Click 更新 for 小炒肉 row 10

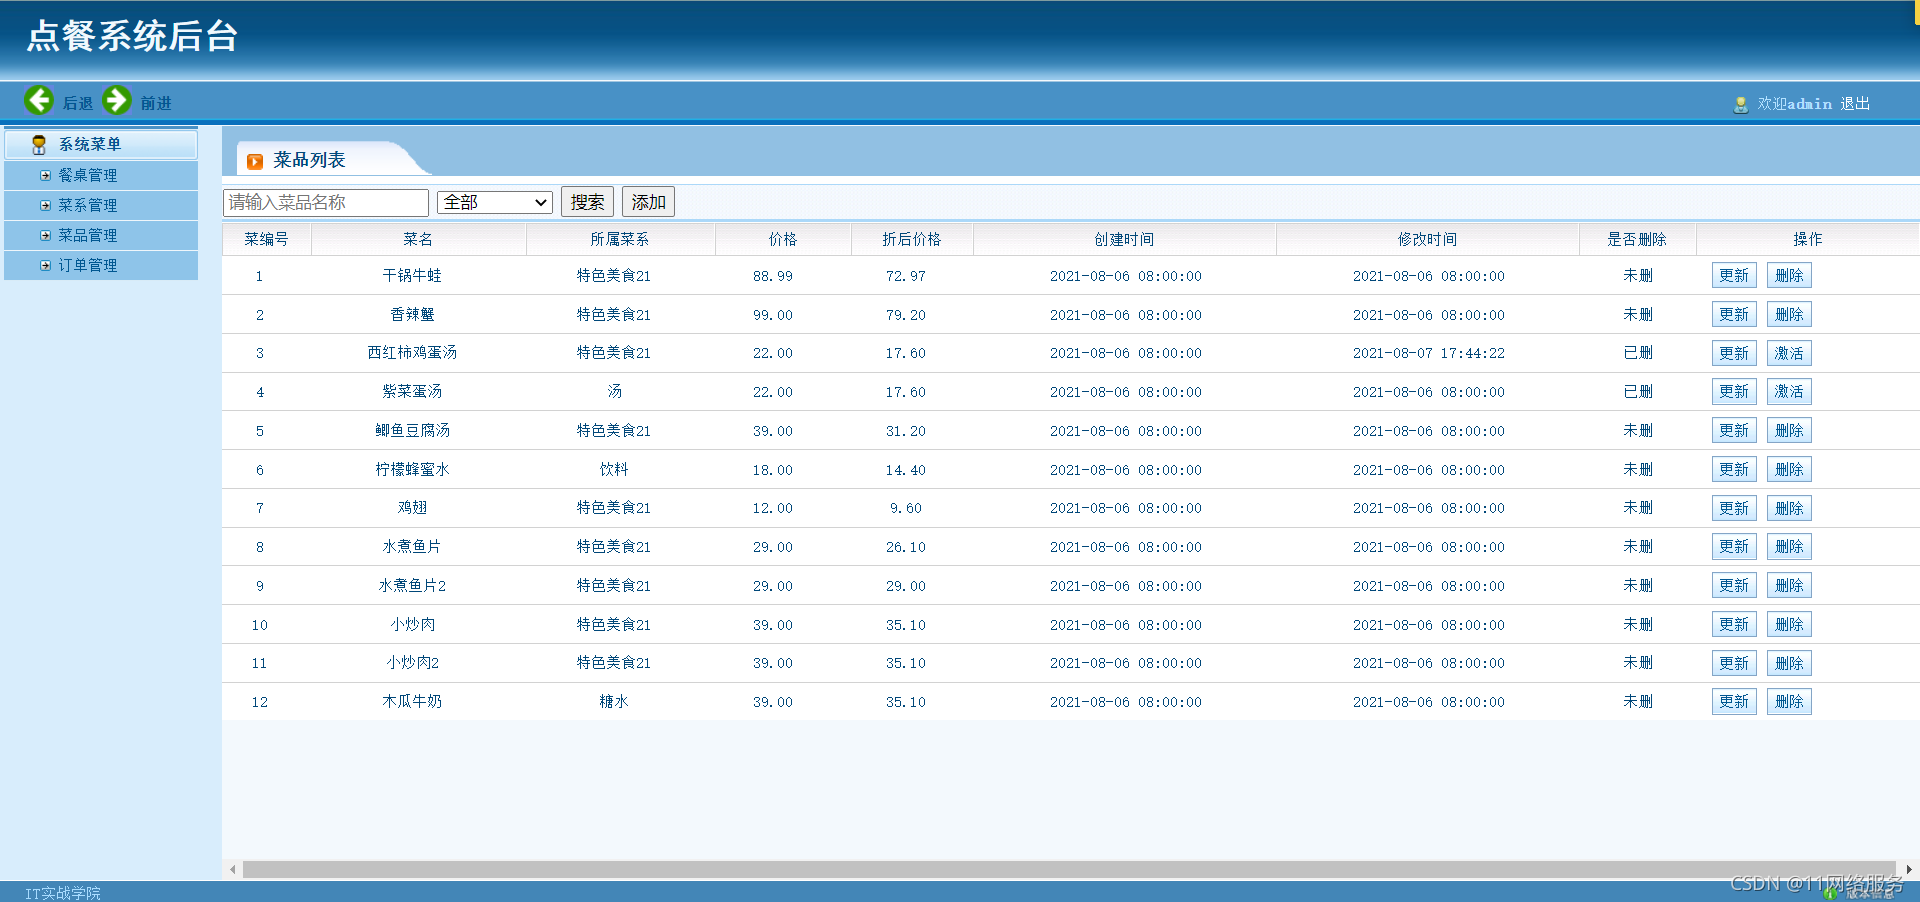point(1734,625)
